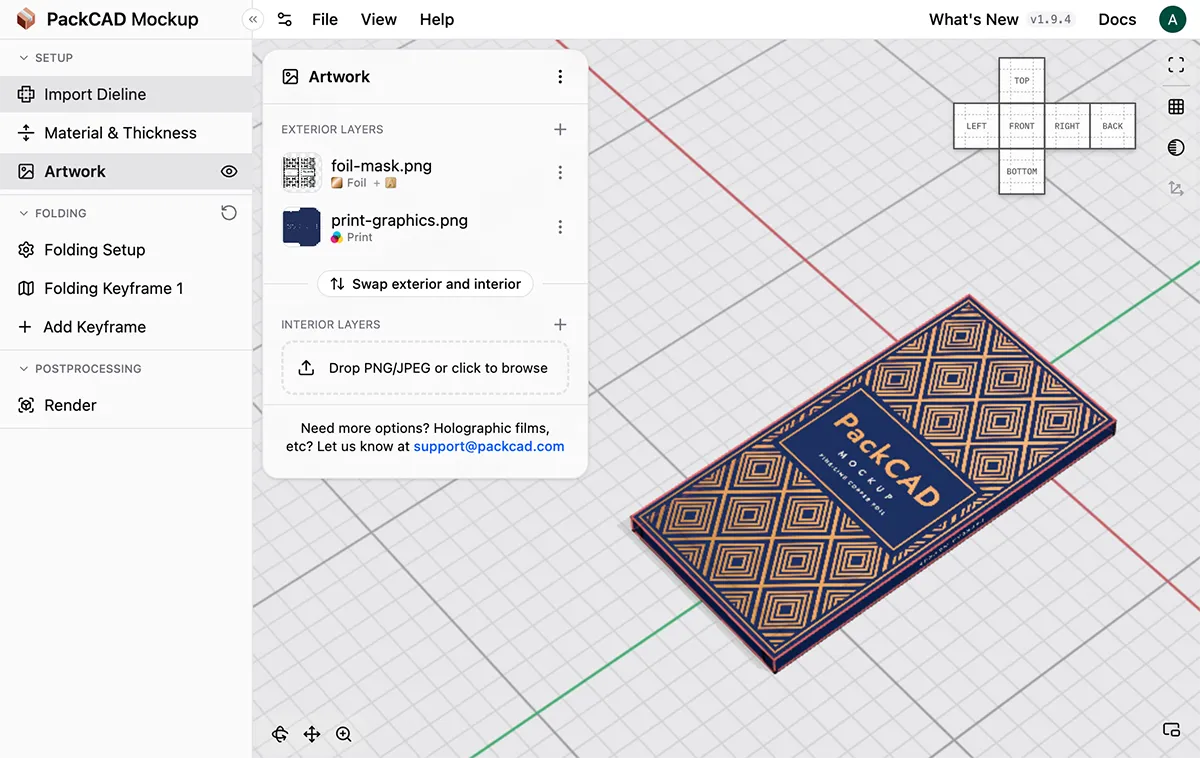Select the orbit rotate tool
This screenshot has height=758, width=1200.
[280, 734]
